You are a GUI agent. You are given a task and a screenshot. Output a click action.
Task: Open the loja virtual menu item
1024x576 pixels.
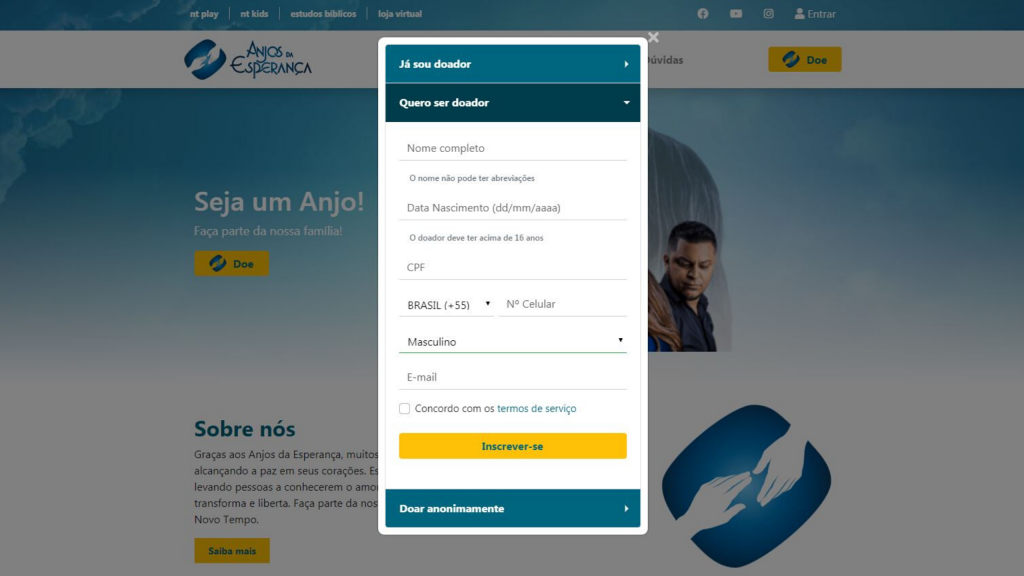(x=400, y=14)
